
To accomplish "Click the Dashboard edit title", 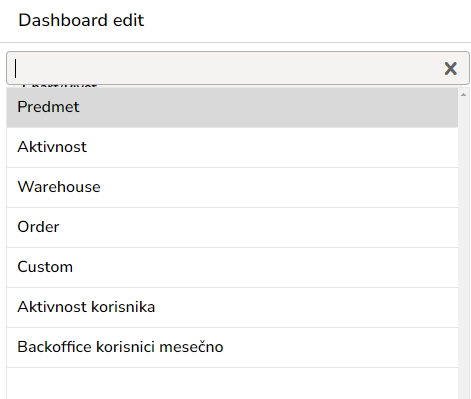I will (81, 20).
